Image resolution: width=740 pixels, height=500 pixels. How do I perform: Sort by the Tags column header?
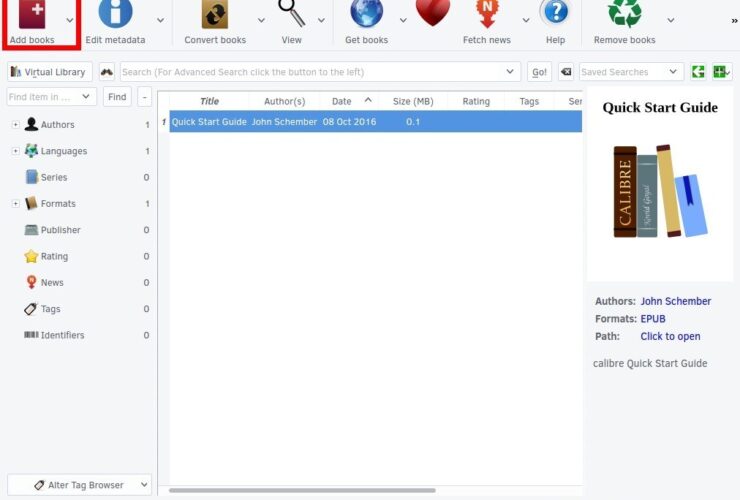529,101
